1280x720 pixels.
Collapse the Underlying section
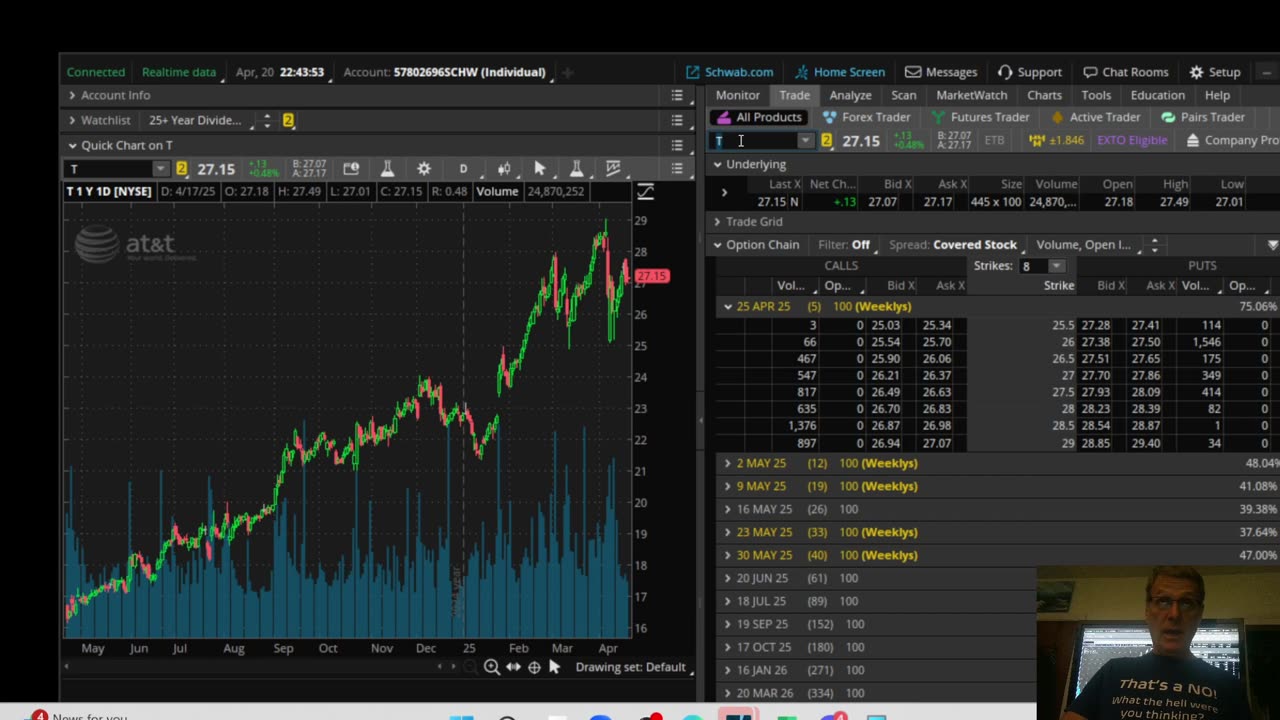717,164
